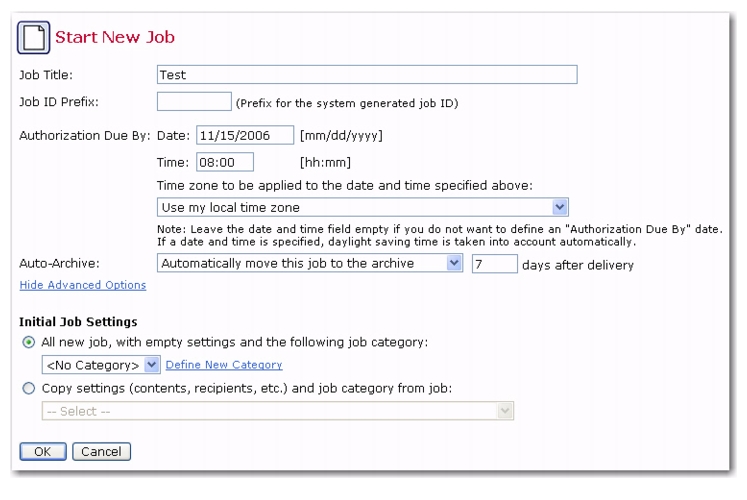
Task: Click the authorization Time field
Action: 225,162
